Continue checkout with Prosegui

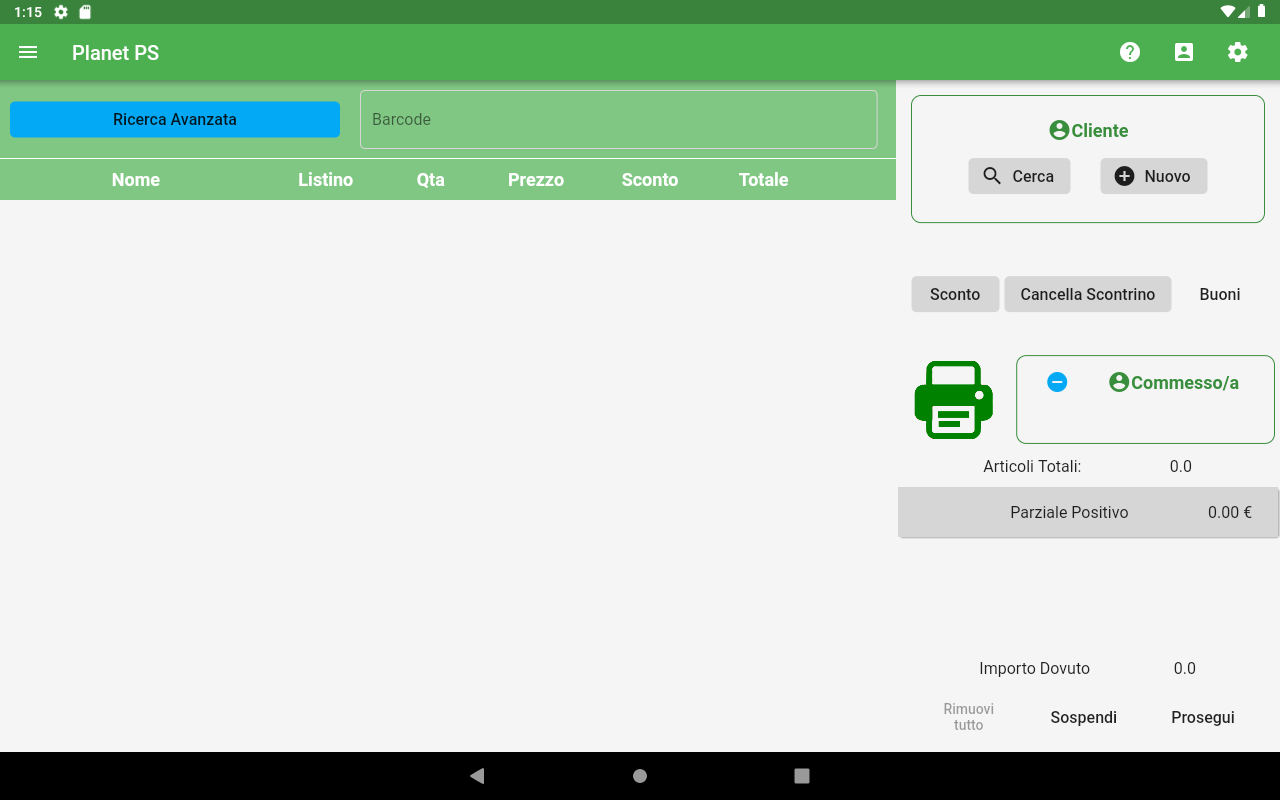(1203, 717)
